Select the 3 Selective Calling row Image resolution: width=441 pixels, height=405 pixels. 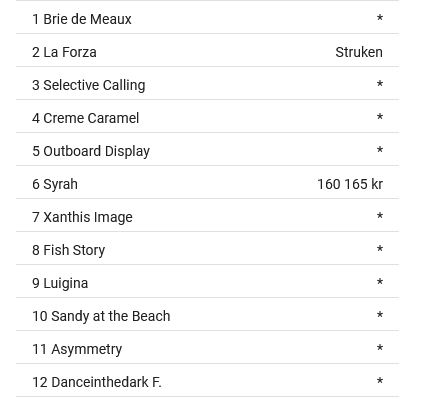[207, 83]
